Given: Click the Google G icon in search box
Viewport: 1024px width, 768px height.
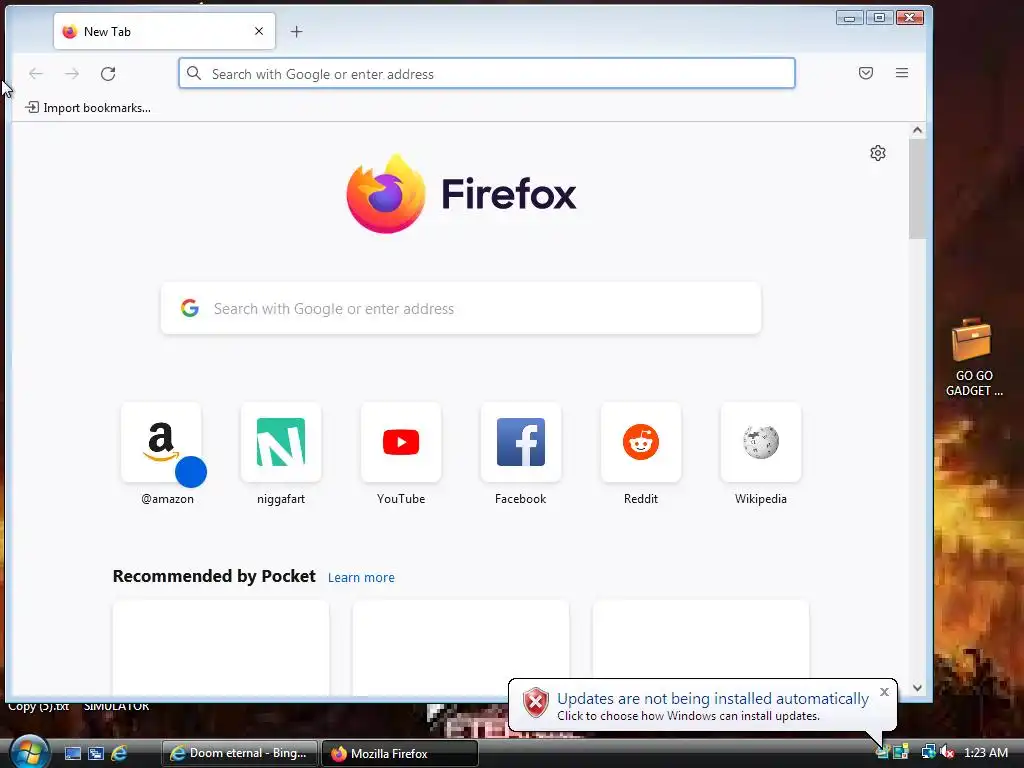Looking at the screenshot, I should pos(190,308).
